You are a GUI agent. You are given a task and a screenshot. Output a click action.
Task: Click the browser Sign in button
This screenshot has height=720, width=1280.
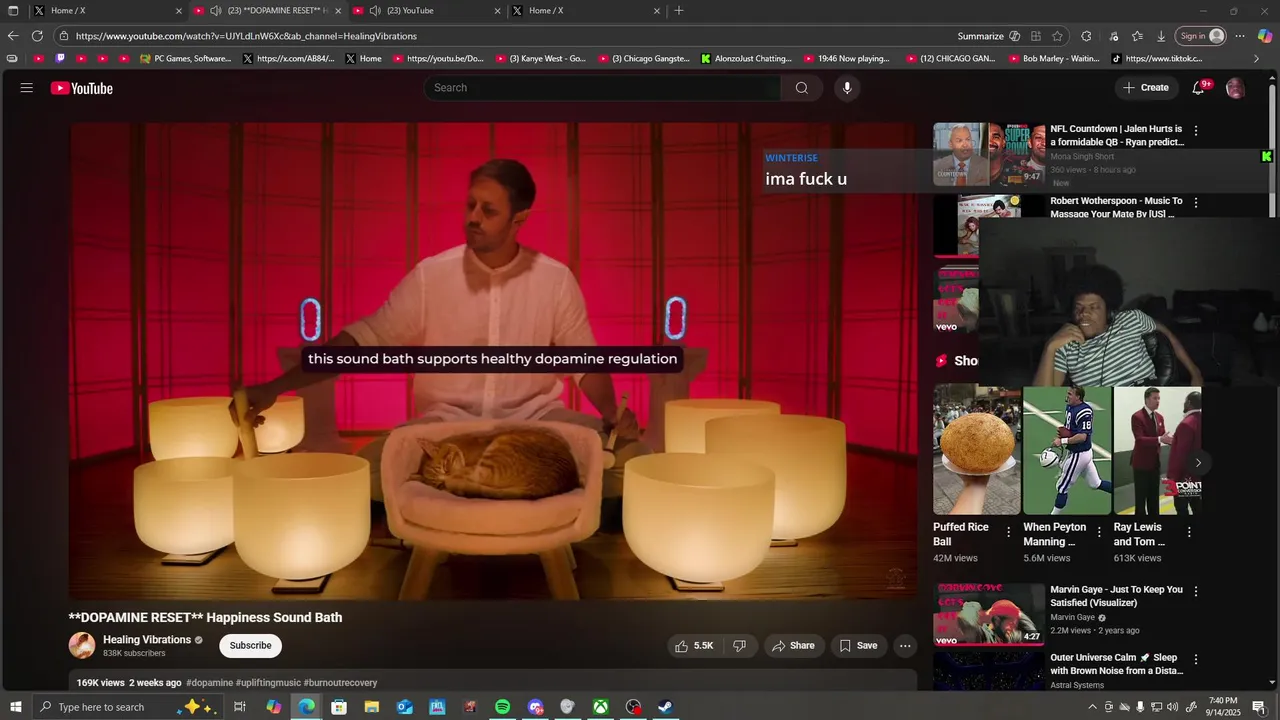[1201, 36]
